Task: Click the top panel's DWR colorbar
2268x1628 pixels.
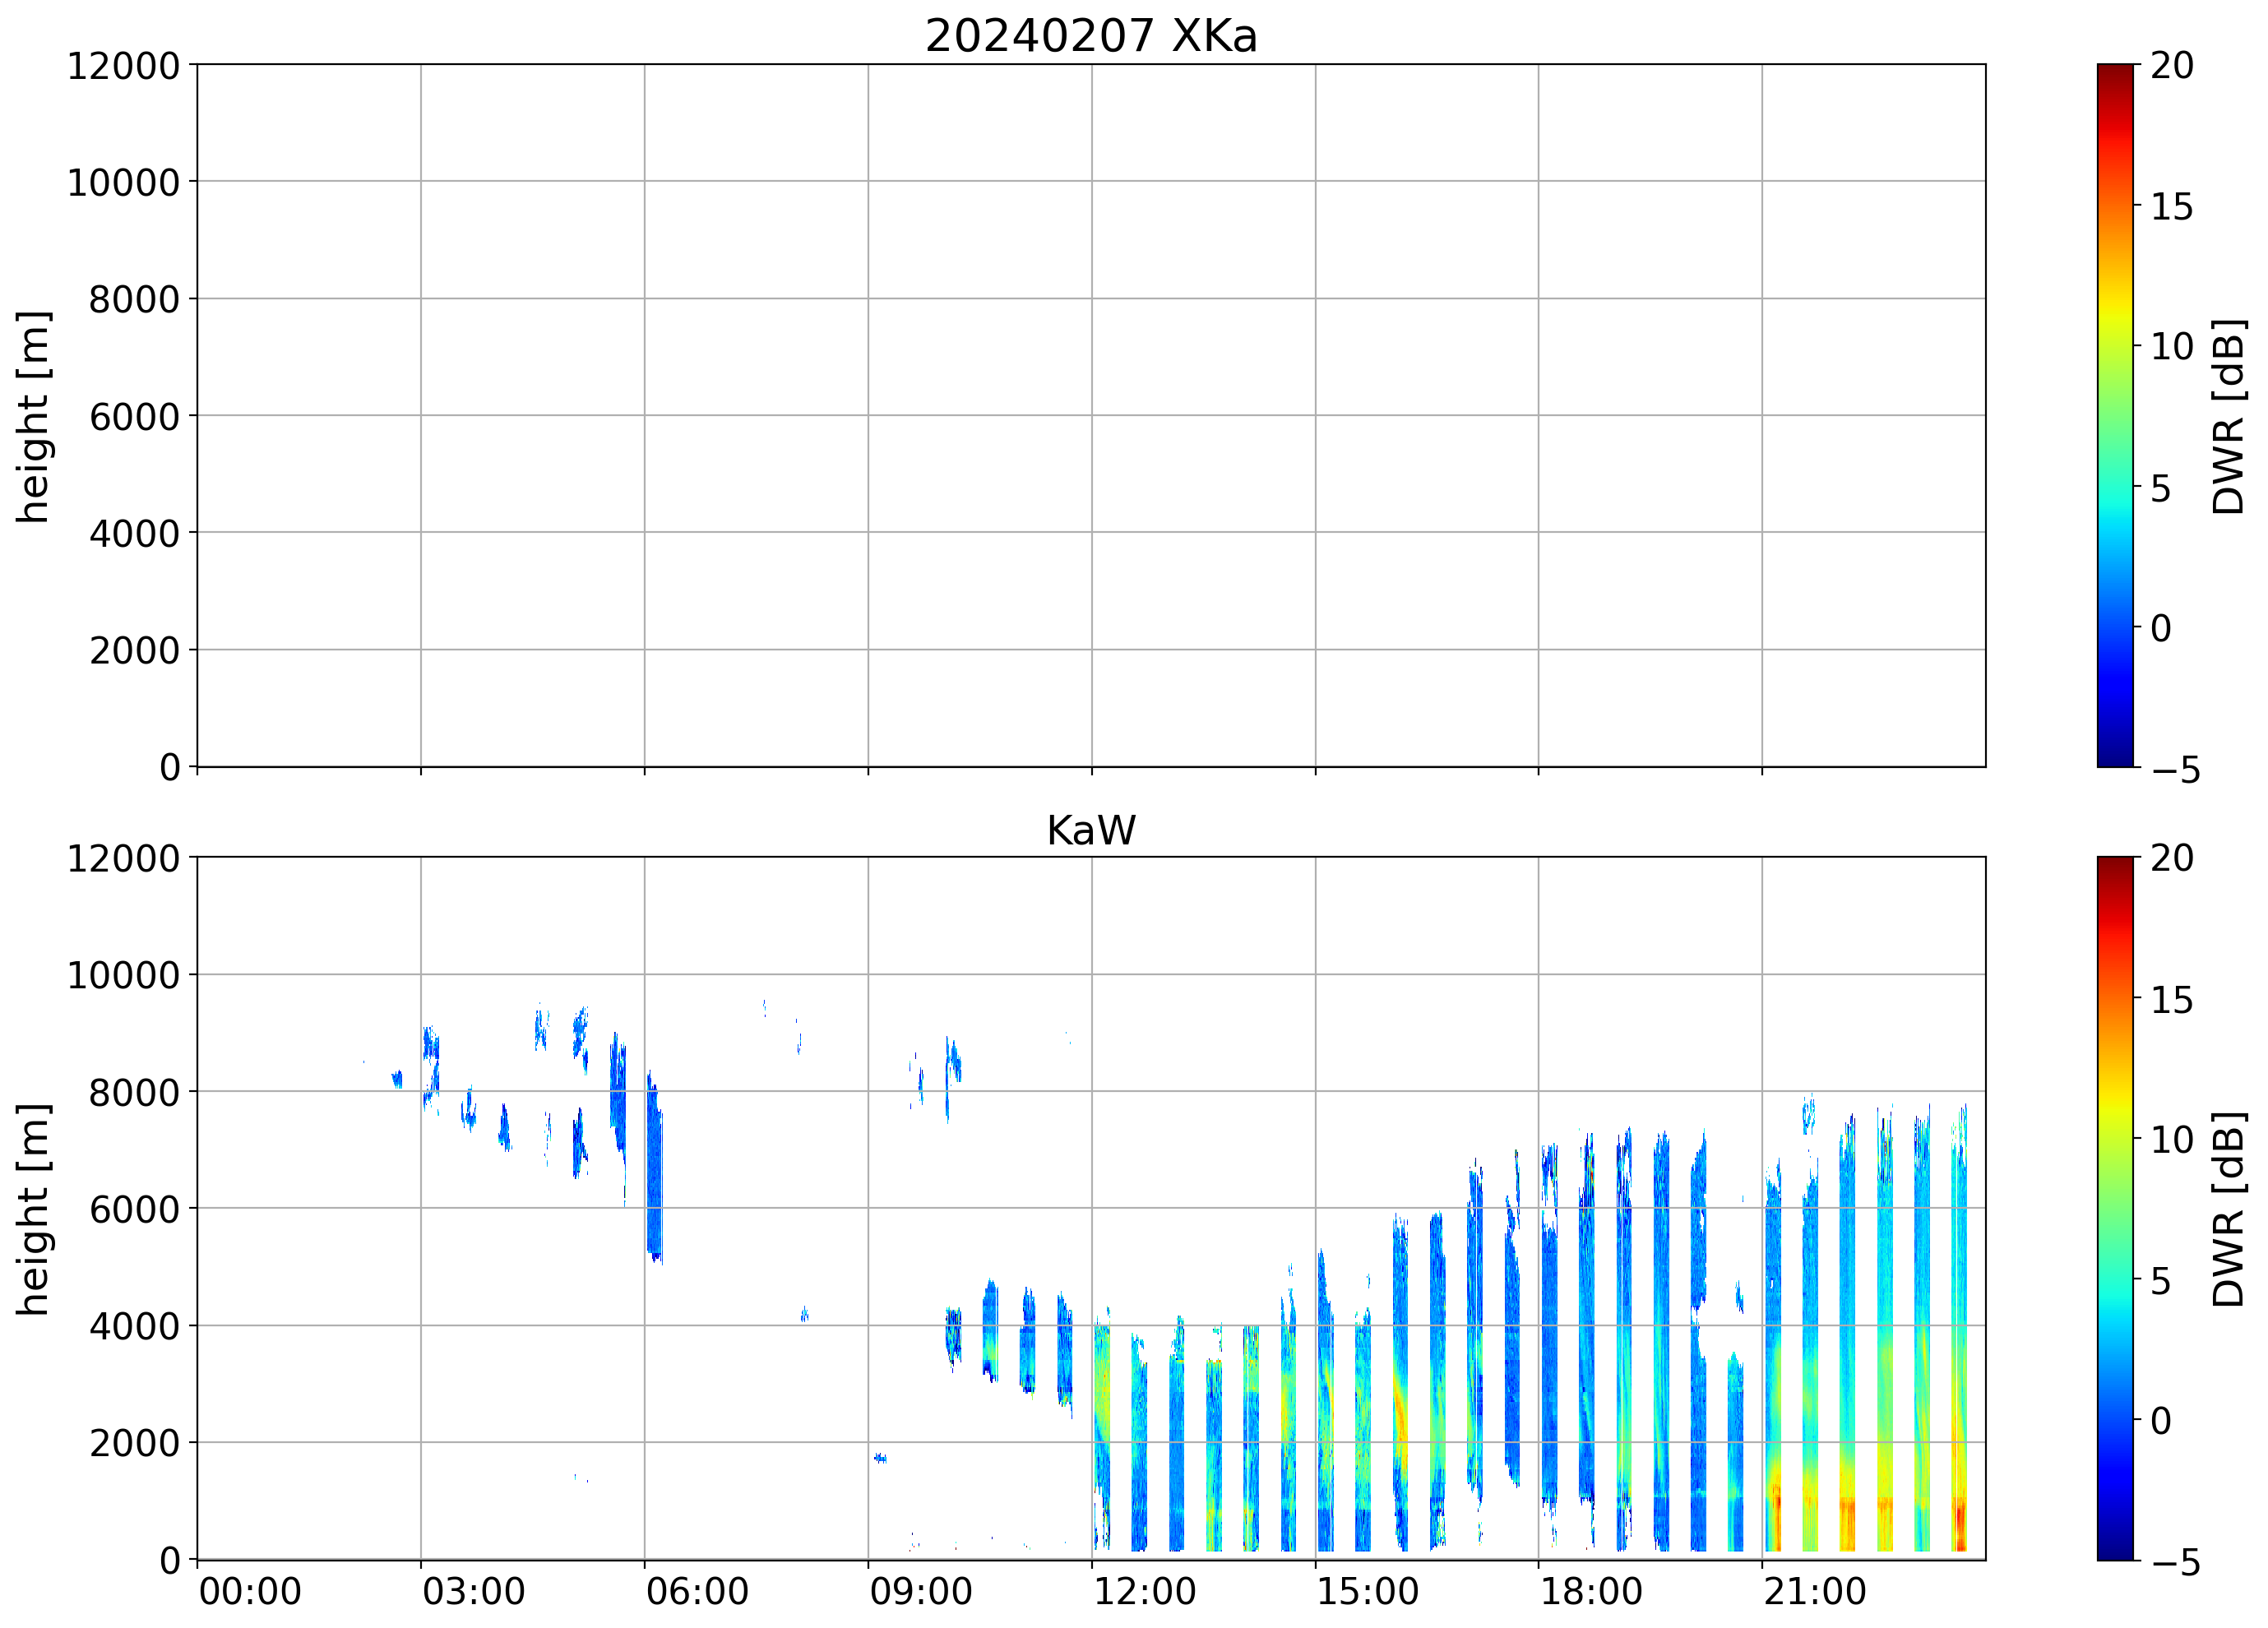Action: [2114, 416]
